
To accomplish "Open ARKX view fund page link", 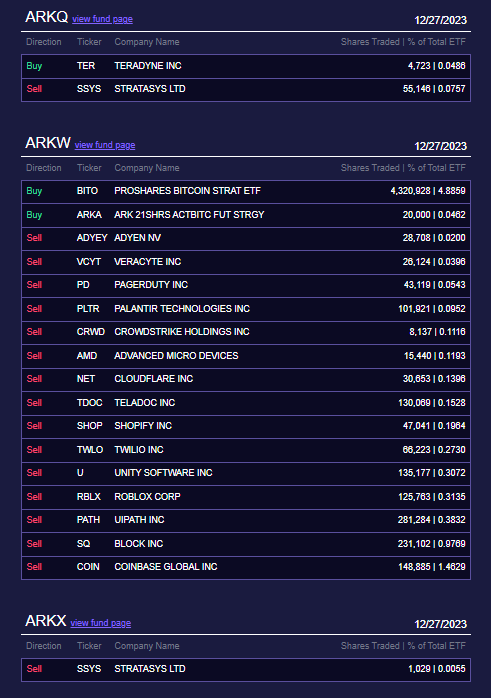I will pos(101,623).
